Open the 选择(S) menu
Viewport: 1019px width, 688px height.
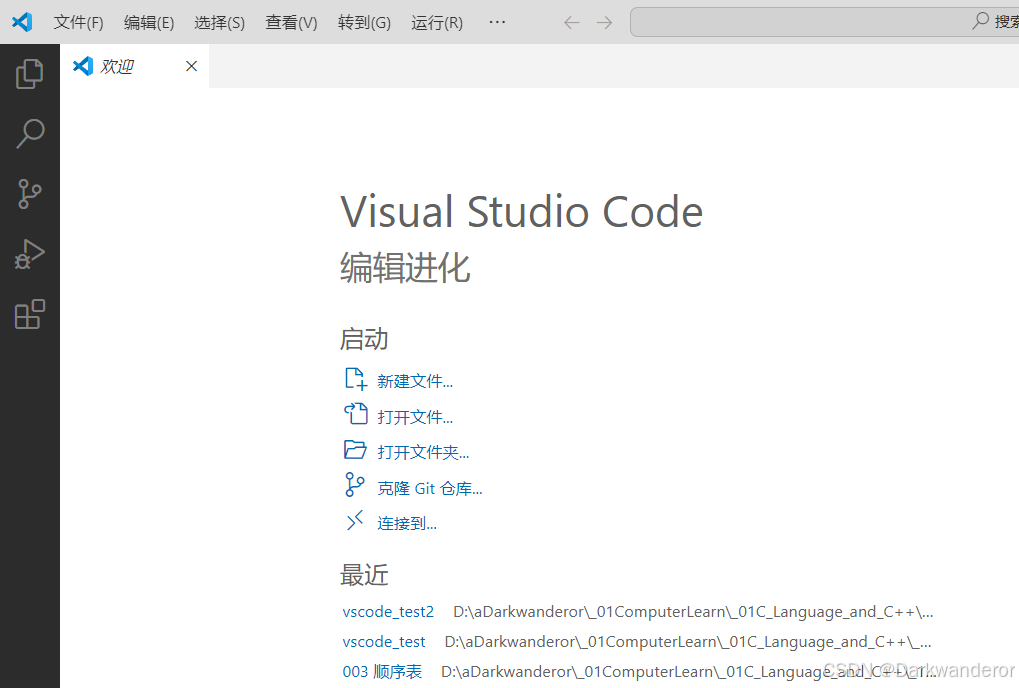(220, 23)
